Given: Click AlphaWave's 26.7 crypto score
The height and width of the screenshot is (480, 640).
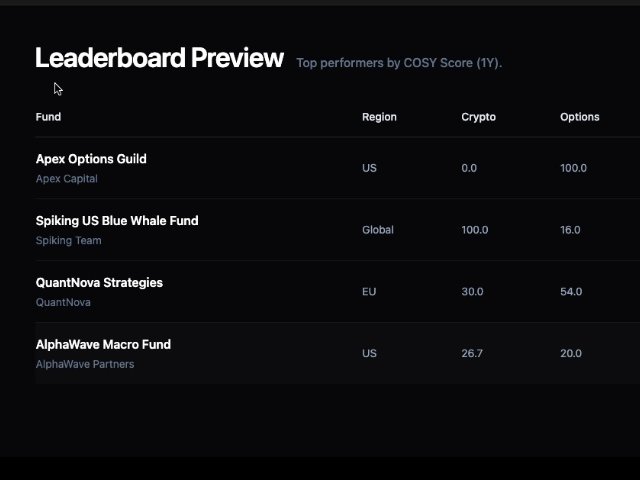Looking at the screenshot, I should 472,353.
